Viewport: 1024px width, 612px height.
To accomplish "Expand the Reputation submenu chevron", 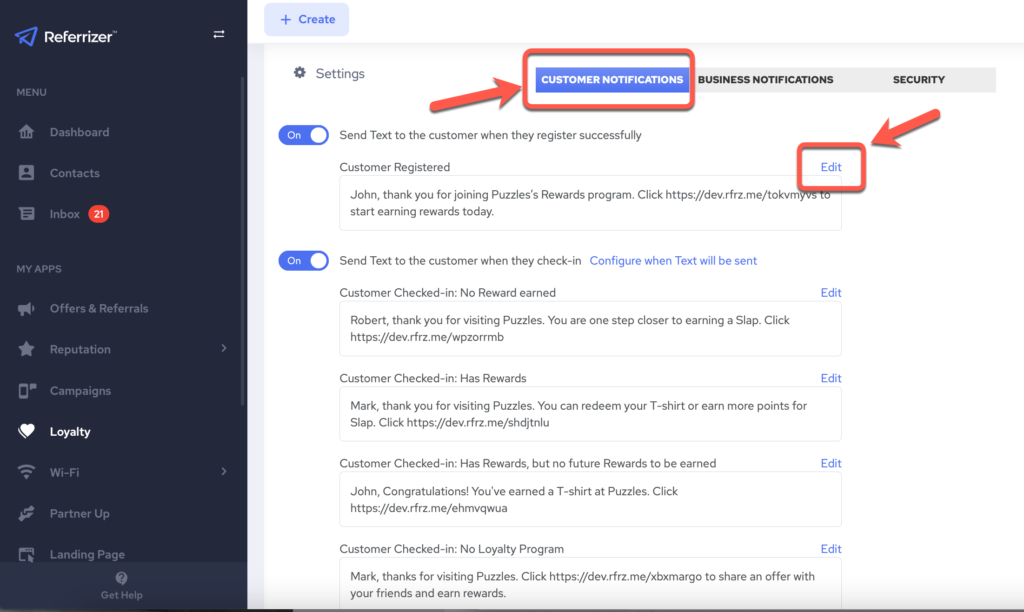I will tap(224, 348).
